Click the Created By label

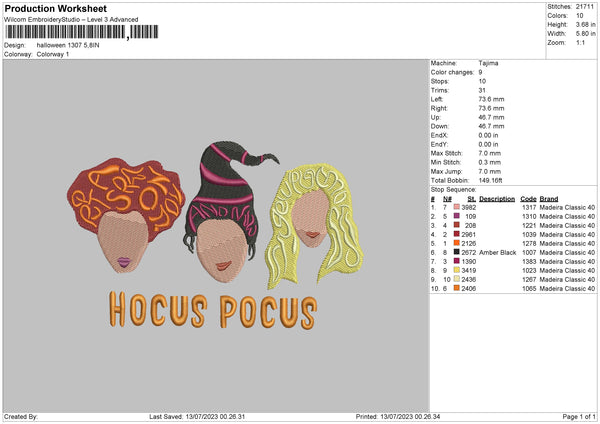(21, 416)
